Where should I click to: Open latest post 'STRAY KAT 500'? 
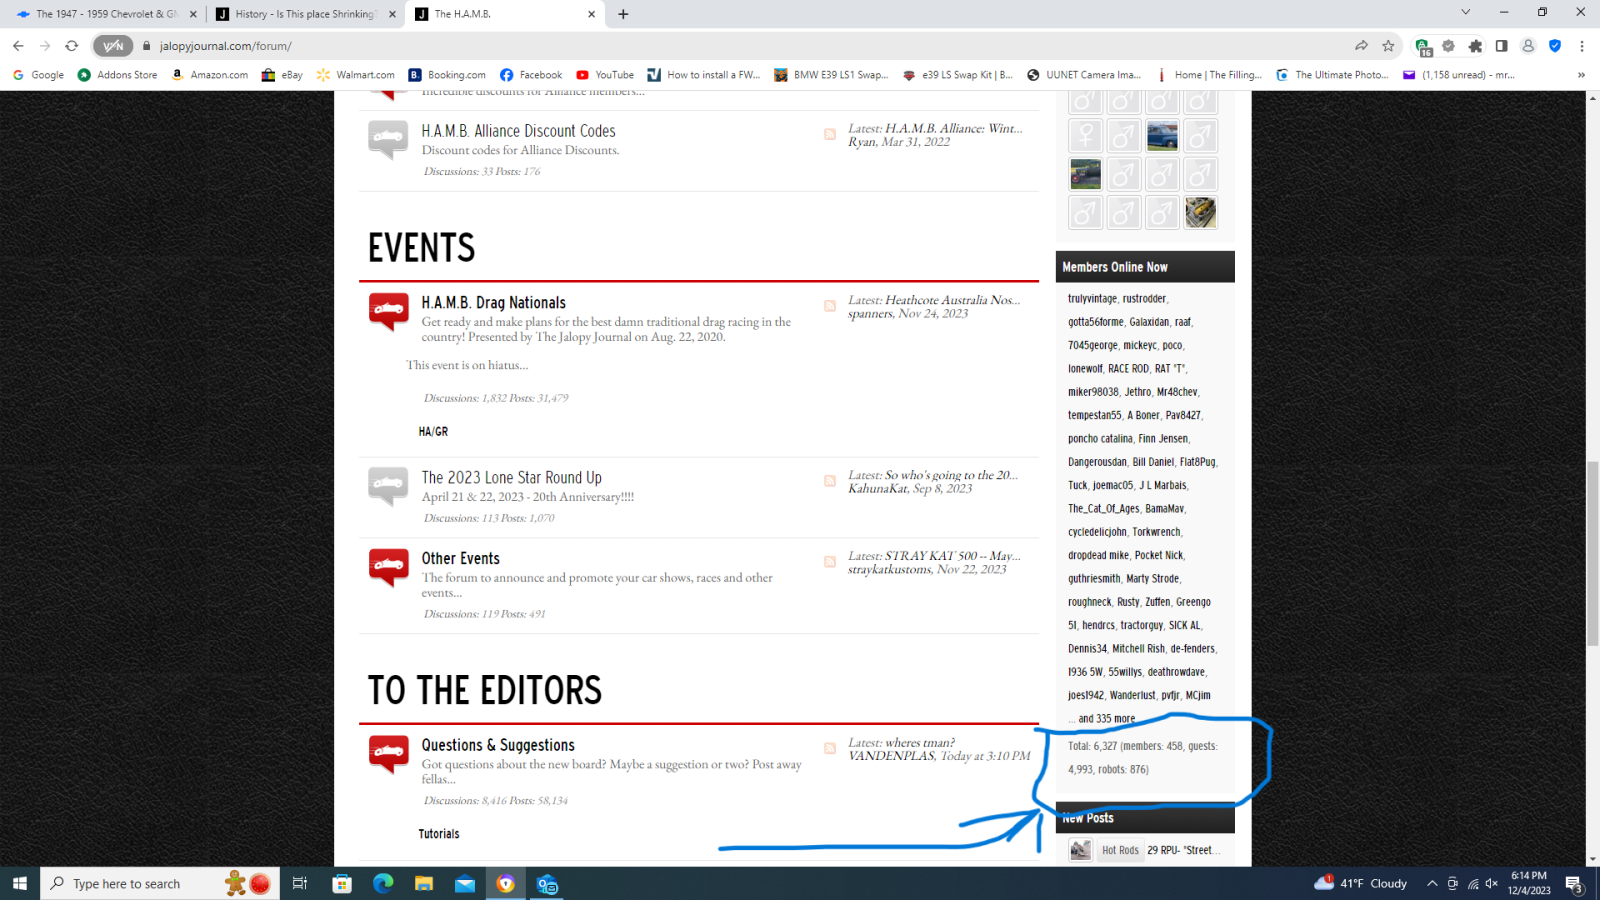952,555
